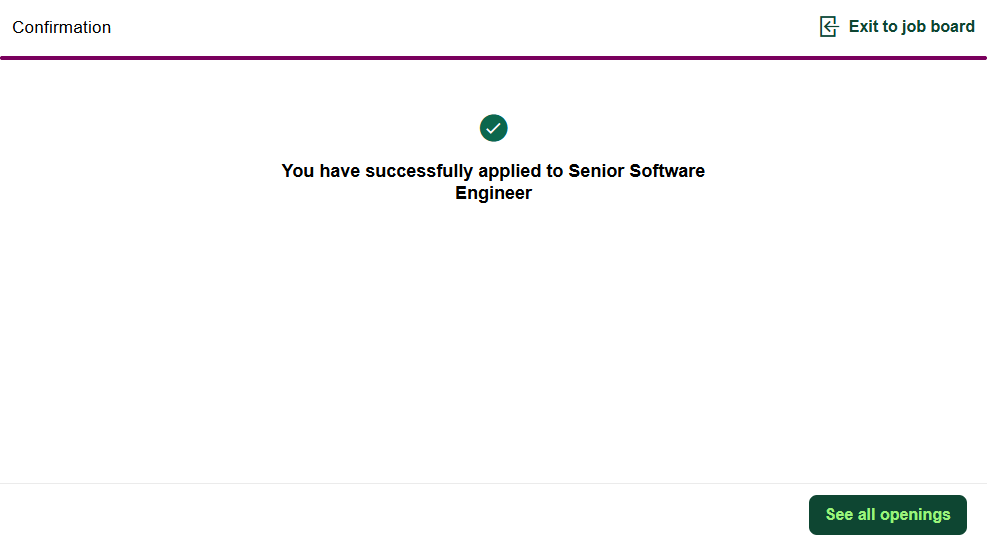The image size is (987, 547).
Task: Select the 'Senior Software' job title text
Action: click(636, 171)
